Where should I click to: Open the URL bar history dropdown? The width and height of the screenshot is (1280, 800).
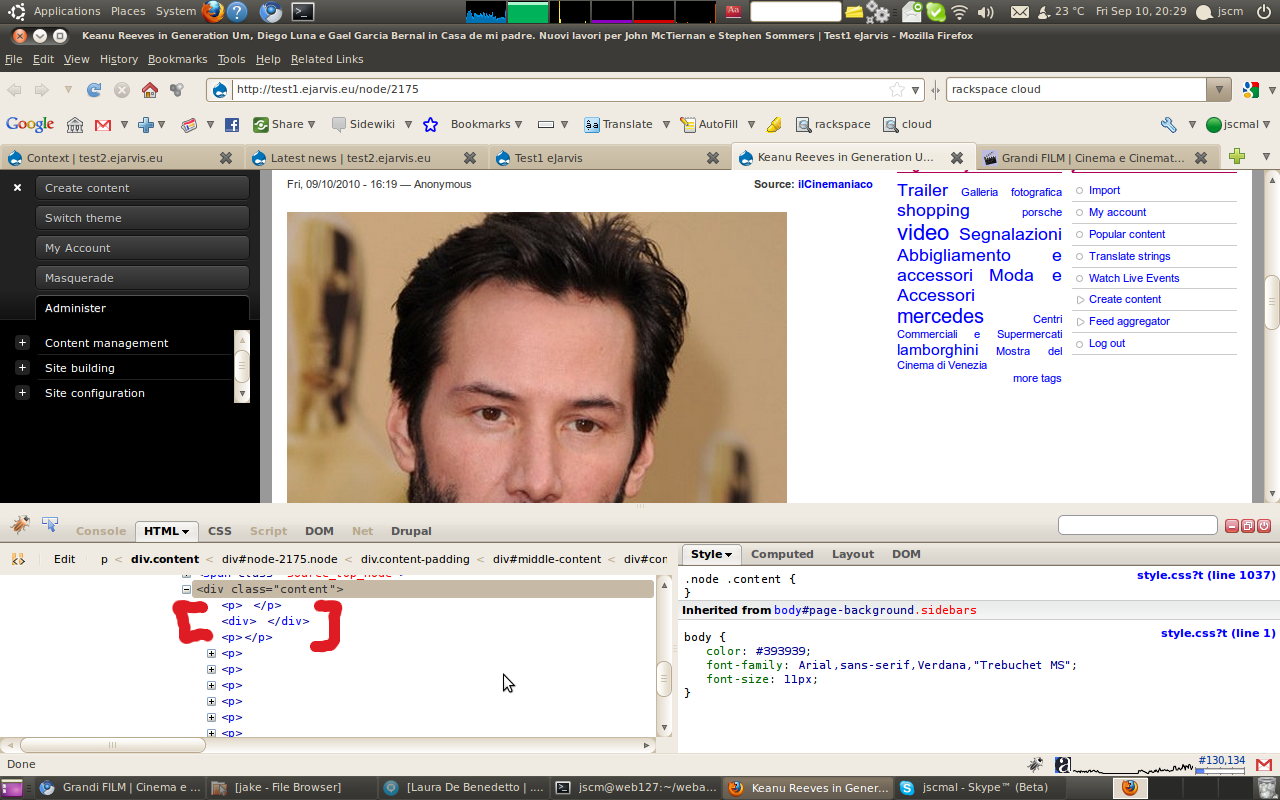pyautogui.click(x=916, y=90)
